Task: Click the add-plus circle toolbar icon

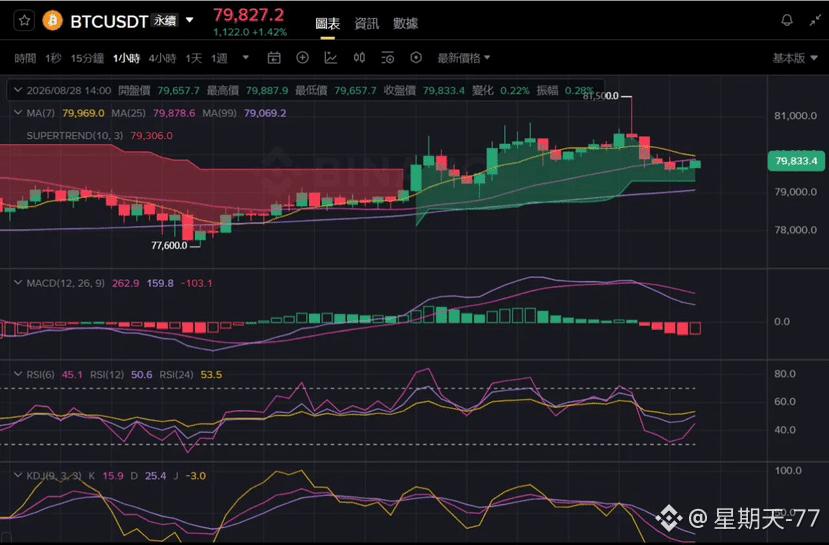Action: [302, 58]
